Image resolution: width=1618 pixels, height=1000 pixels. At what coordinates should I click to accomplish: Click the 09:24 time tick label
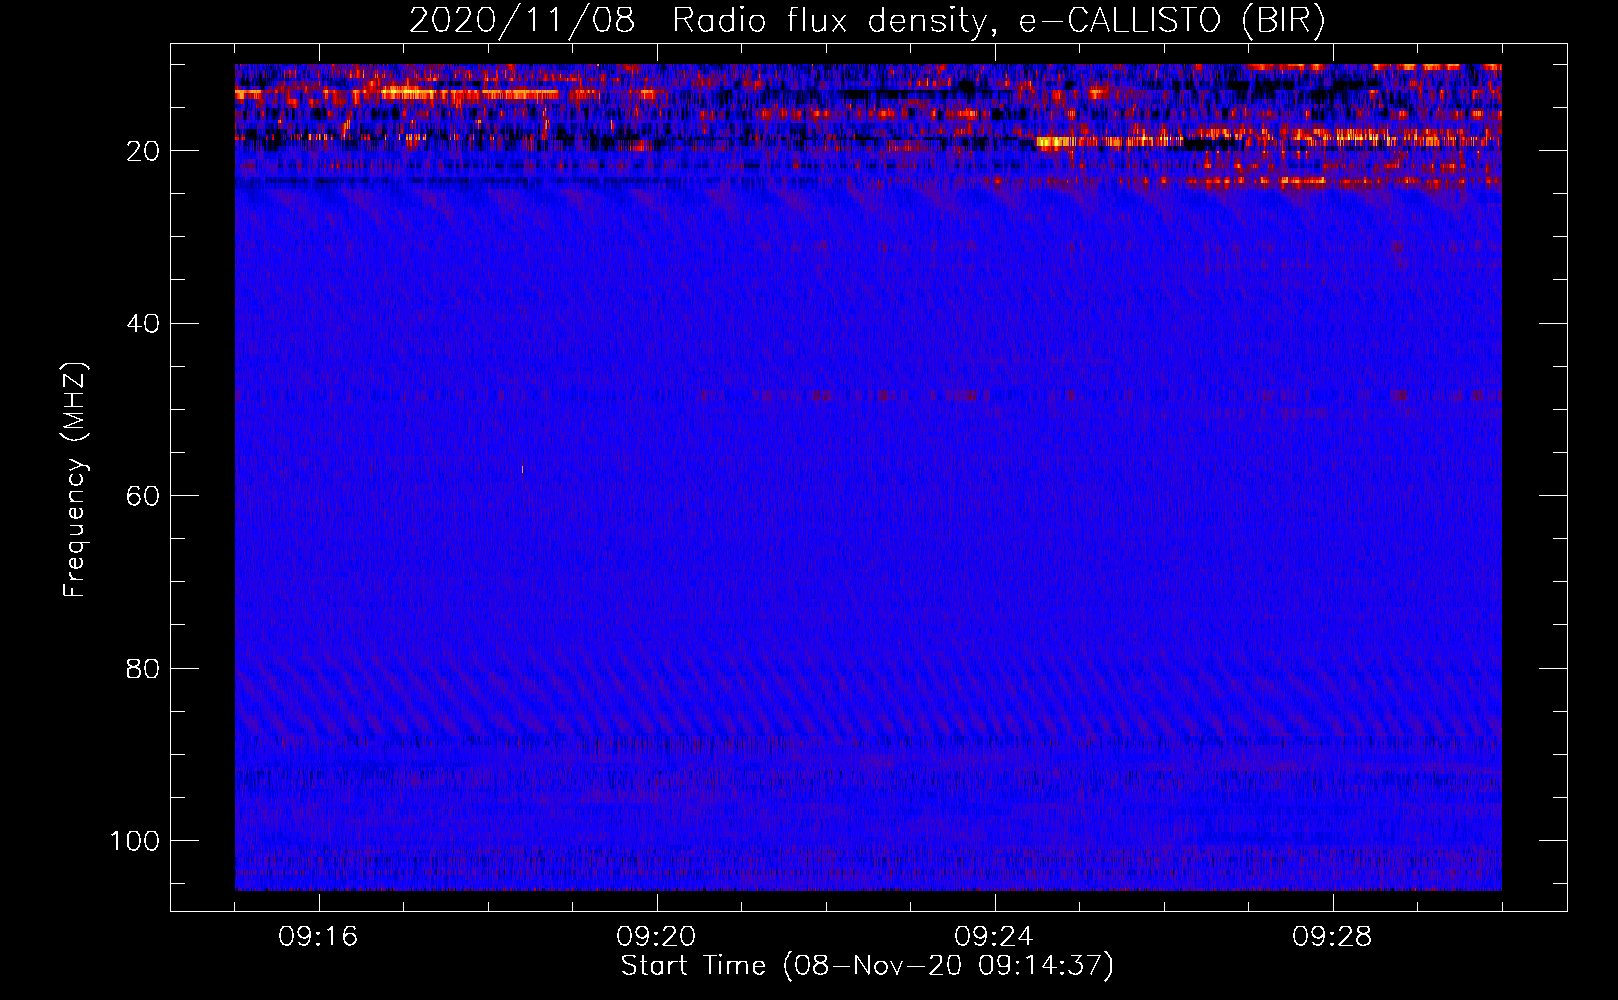(x=994, y=937)
